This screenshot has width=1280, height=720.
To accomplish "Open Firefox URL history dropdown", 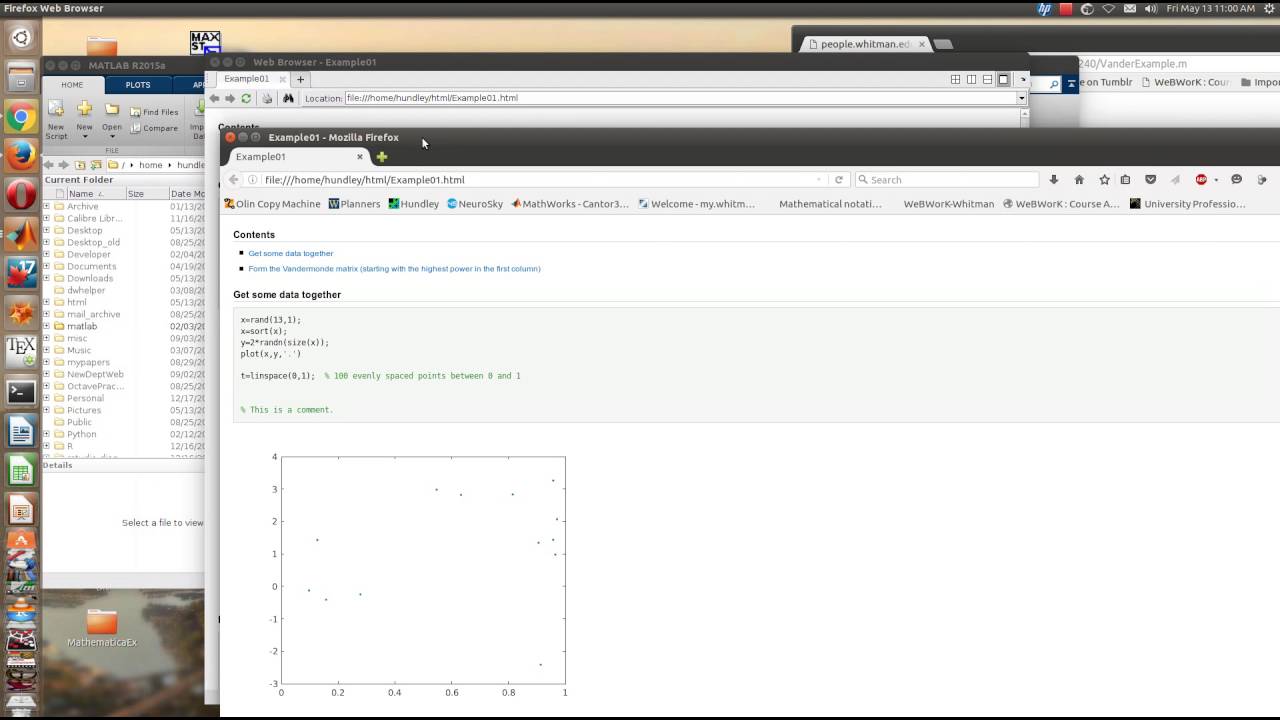I will point(819,180).
